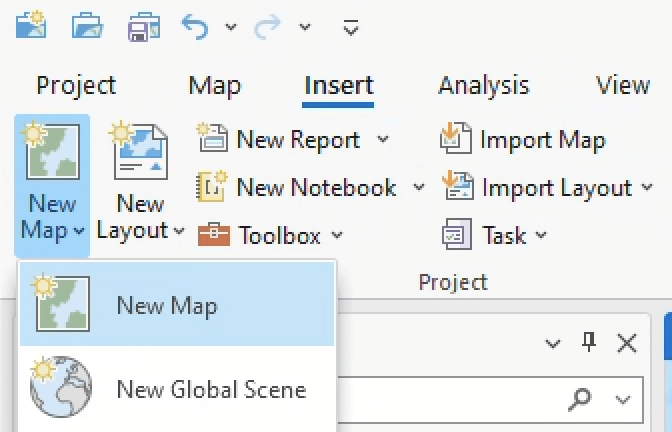The height and width of the screenshot is (432, 672).
Task: Save the project using the disk icon
Action: pos(144,27)
